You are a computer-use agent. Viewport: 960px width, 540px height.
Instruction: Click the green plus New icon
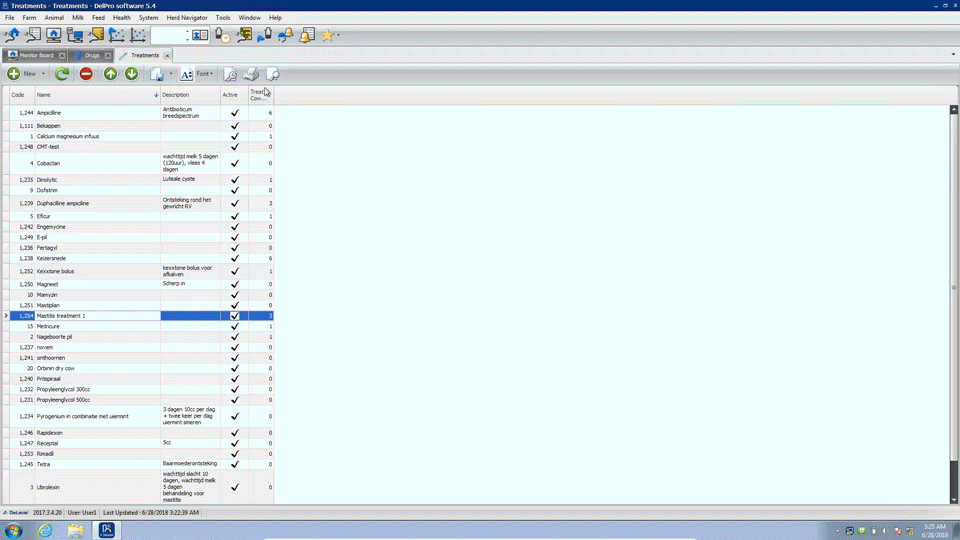(13, 74)
